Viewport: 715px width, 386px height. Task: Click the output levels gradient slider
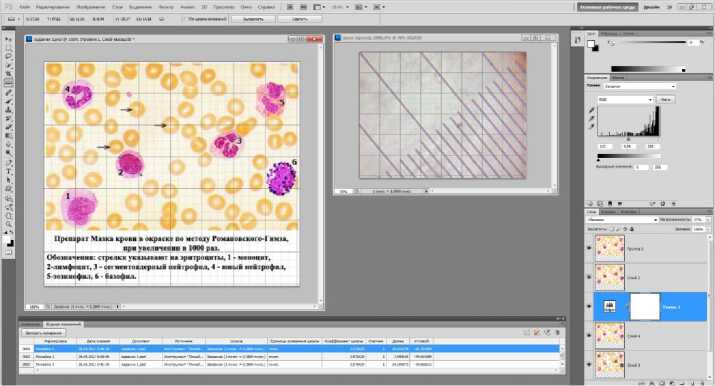click(629, 157)
